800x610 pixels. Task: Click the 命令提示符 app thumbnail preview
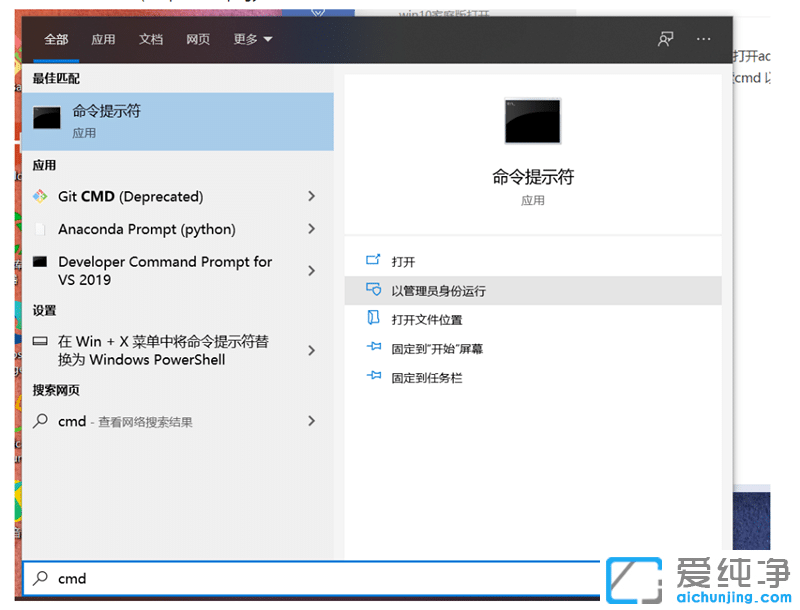[x=533, y=121]
